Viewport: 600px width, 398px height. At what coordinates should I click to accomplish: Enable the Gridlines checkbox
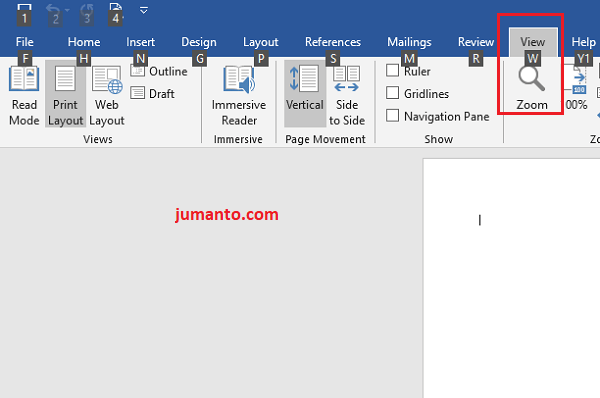point(392,93)
